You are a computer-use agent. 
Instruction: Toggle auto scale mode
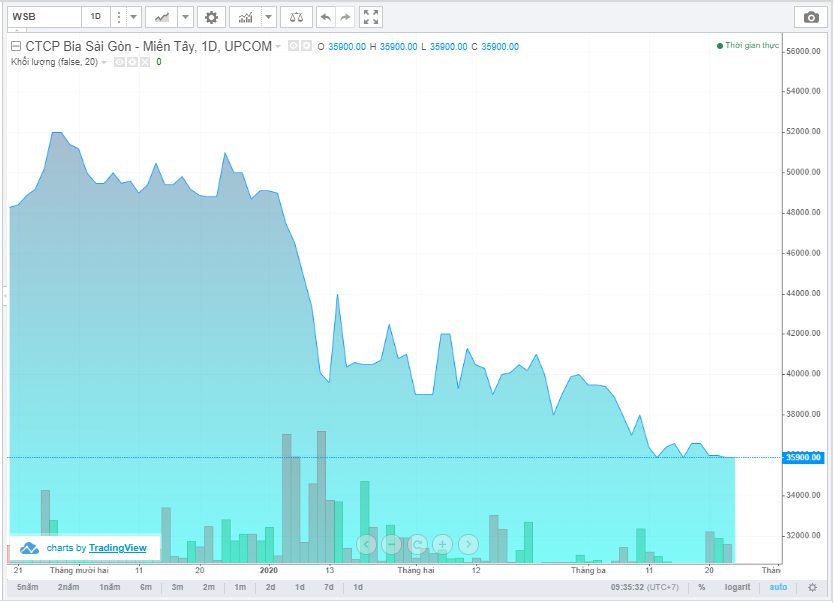coord(778,587)
